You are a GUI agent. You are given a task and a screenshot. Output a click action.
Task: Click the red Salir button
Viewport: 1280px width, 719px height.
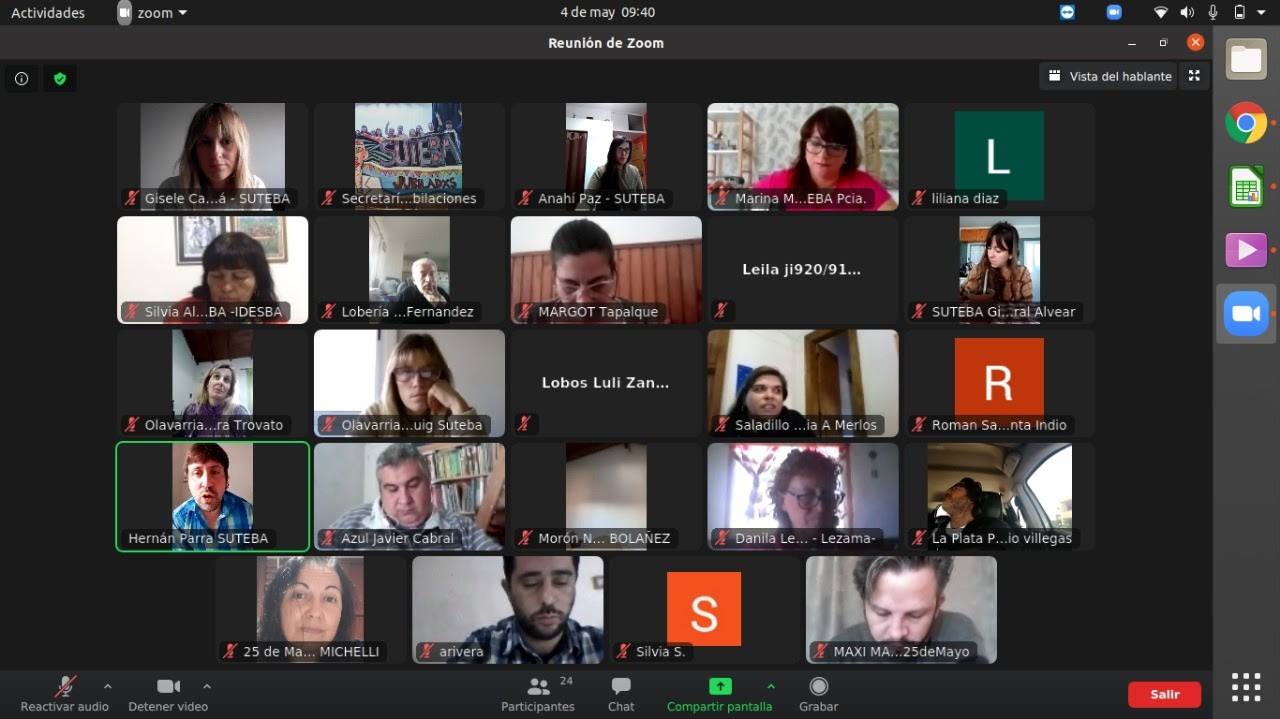coord(1164,694)
